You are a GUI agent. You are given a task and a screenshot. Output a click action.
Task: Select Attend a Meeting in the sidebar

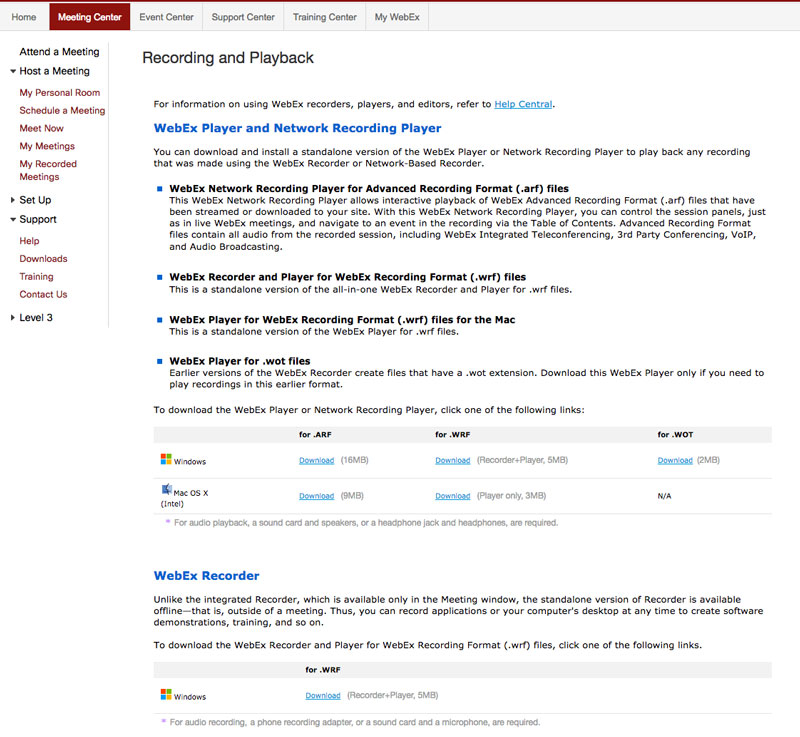[59, 51]
